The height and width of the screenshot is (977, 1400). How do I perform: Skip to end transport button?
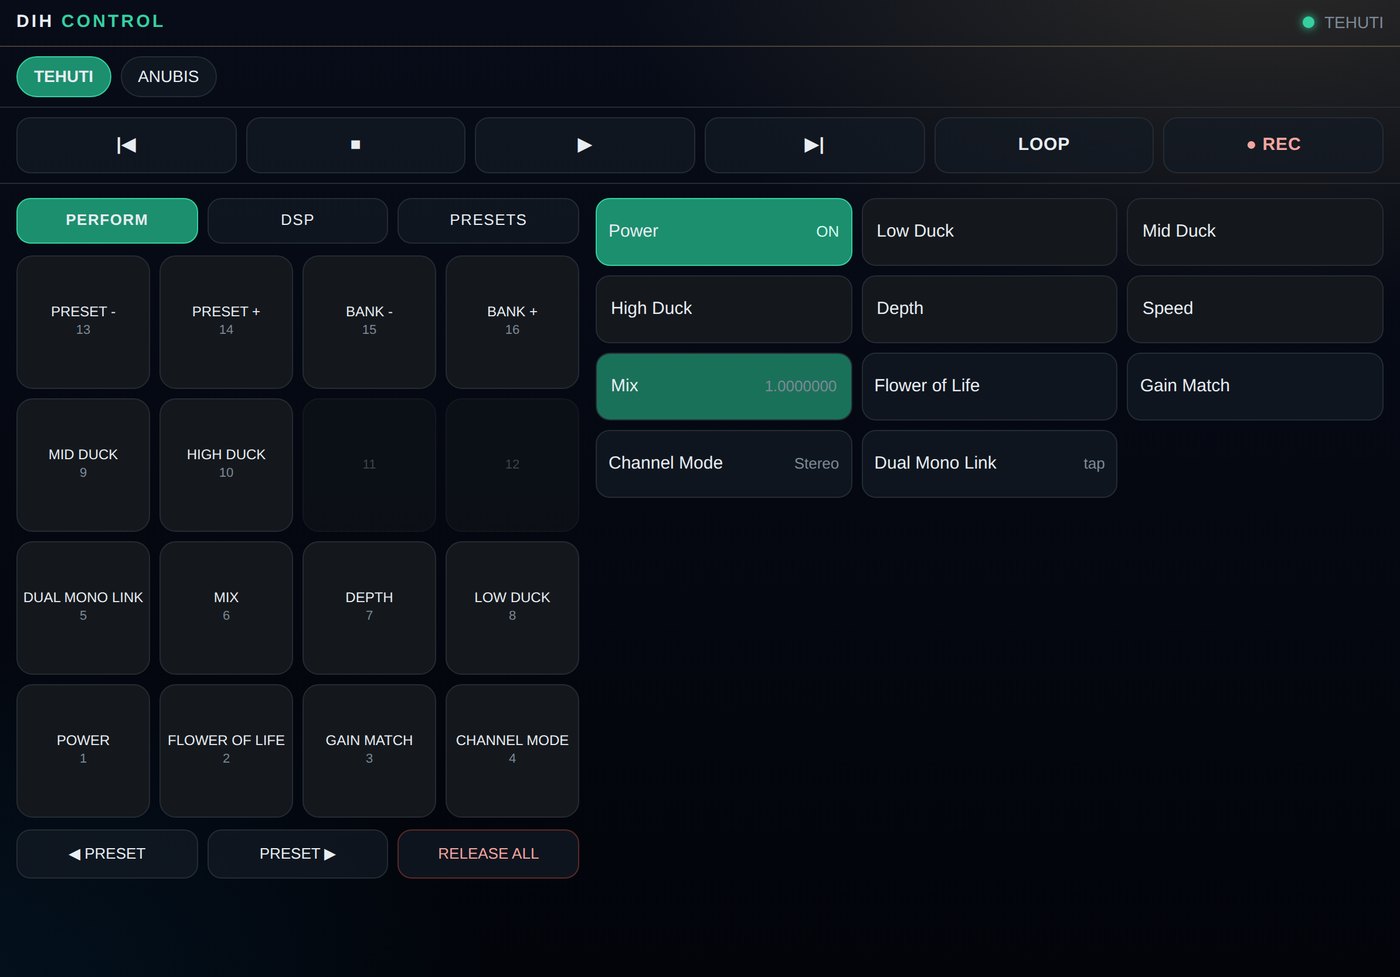(814, 145)
